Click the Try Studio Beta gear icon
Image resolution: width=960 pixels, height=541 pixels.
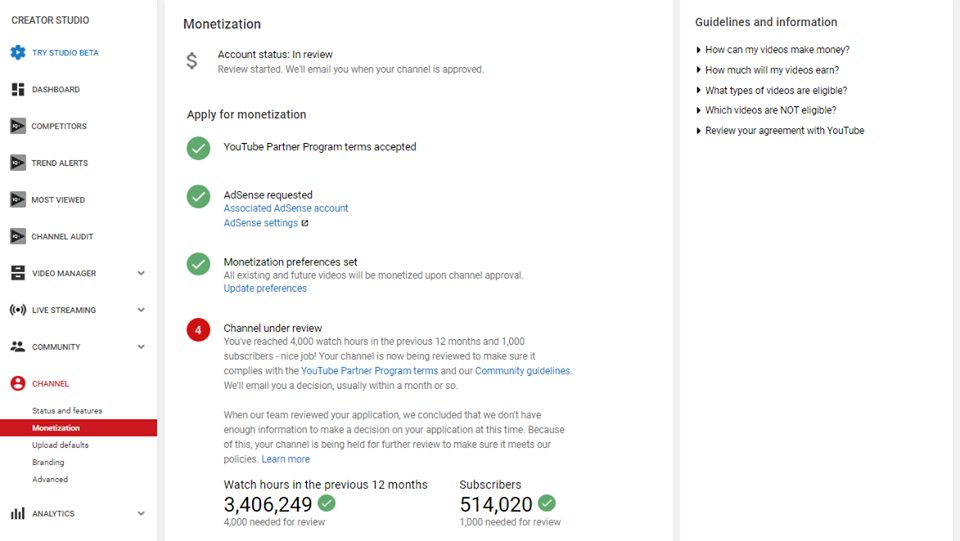pos(18,53)
